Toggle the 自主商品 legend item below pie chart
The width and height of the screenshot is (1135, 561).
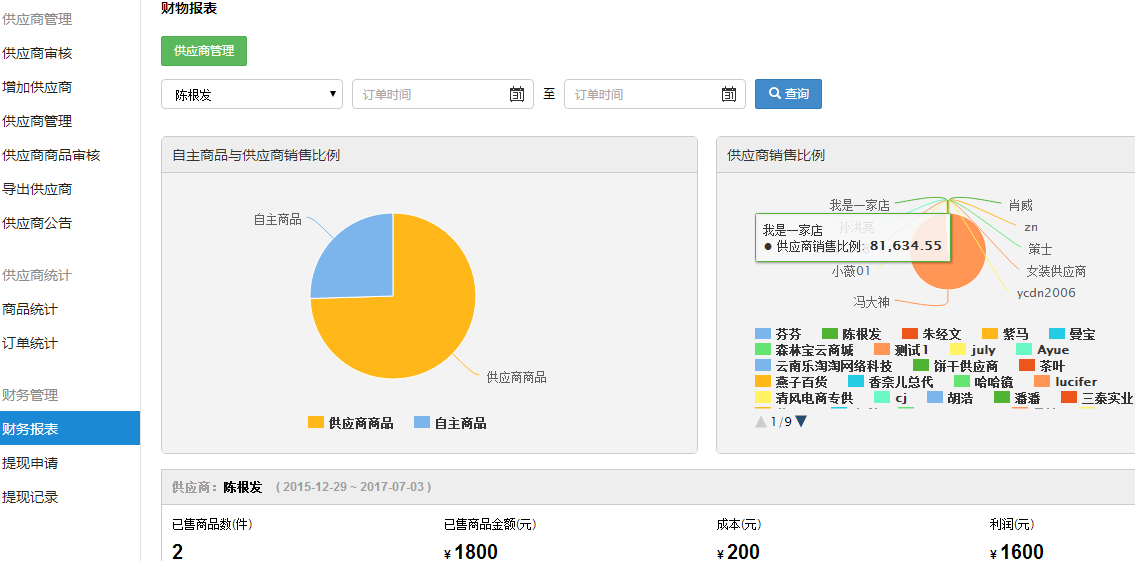pyautogui.click(x=450, y=423)
